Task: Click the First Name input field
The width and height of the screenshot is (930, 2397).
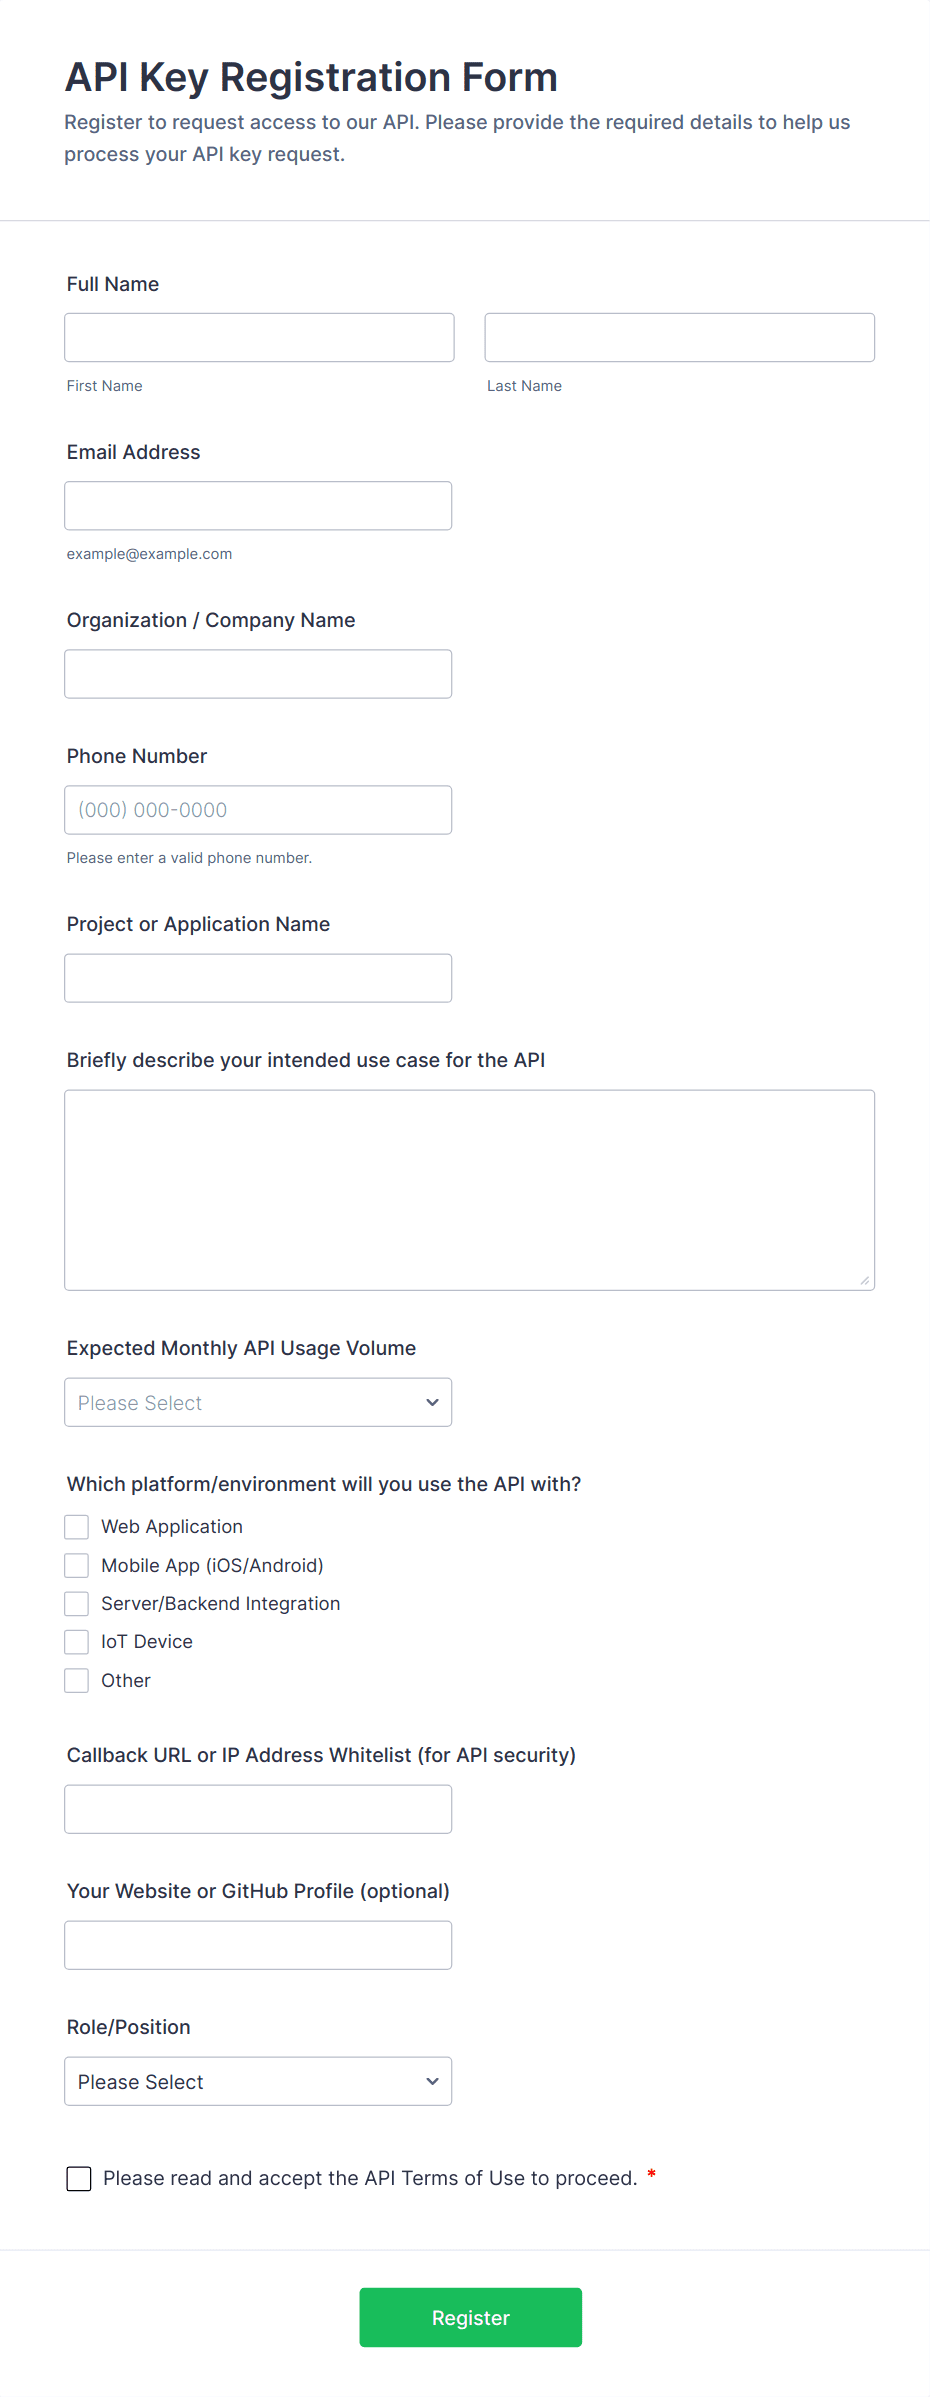Action: coord(259,337)
